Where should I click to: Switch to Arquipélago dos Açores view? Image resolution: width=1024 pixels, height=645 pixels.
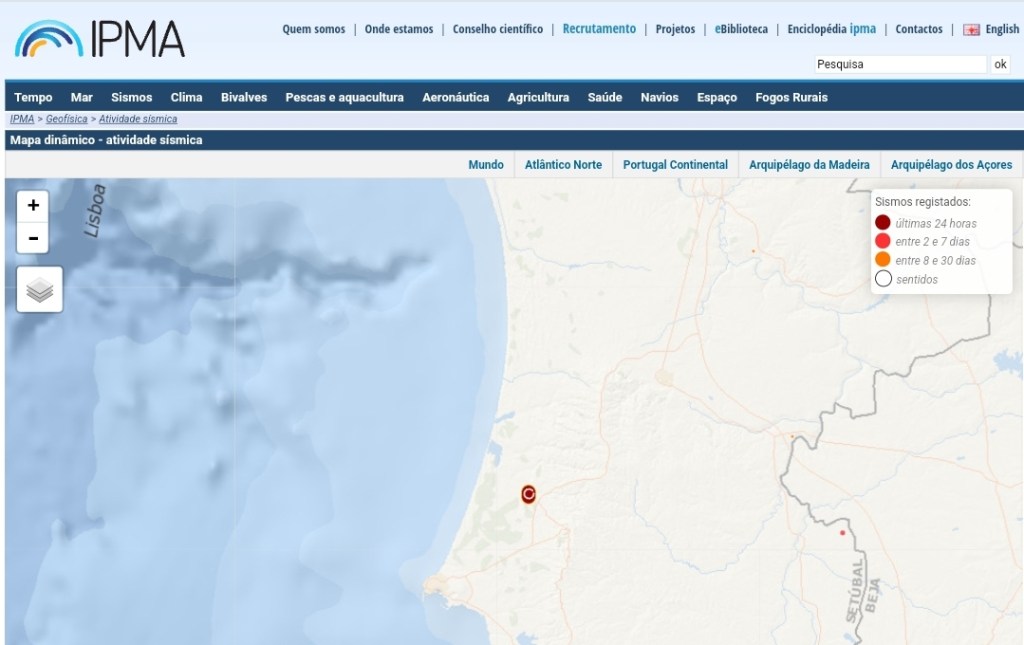[951, 164]
